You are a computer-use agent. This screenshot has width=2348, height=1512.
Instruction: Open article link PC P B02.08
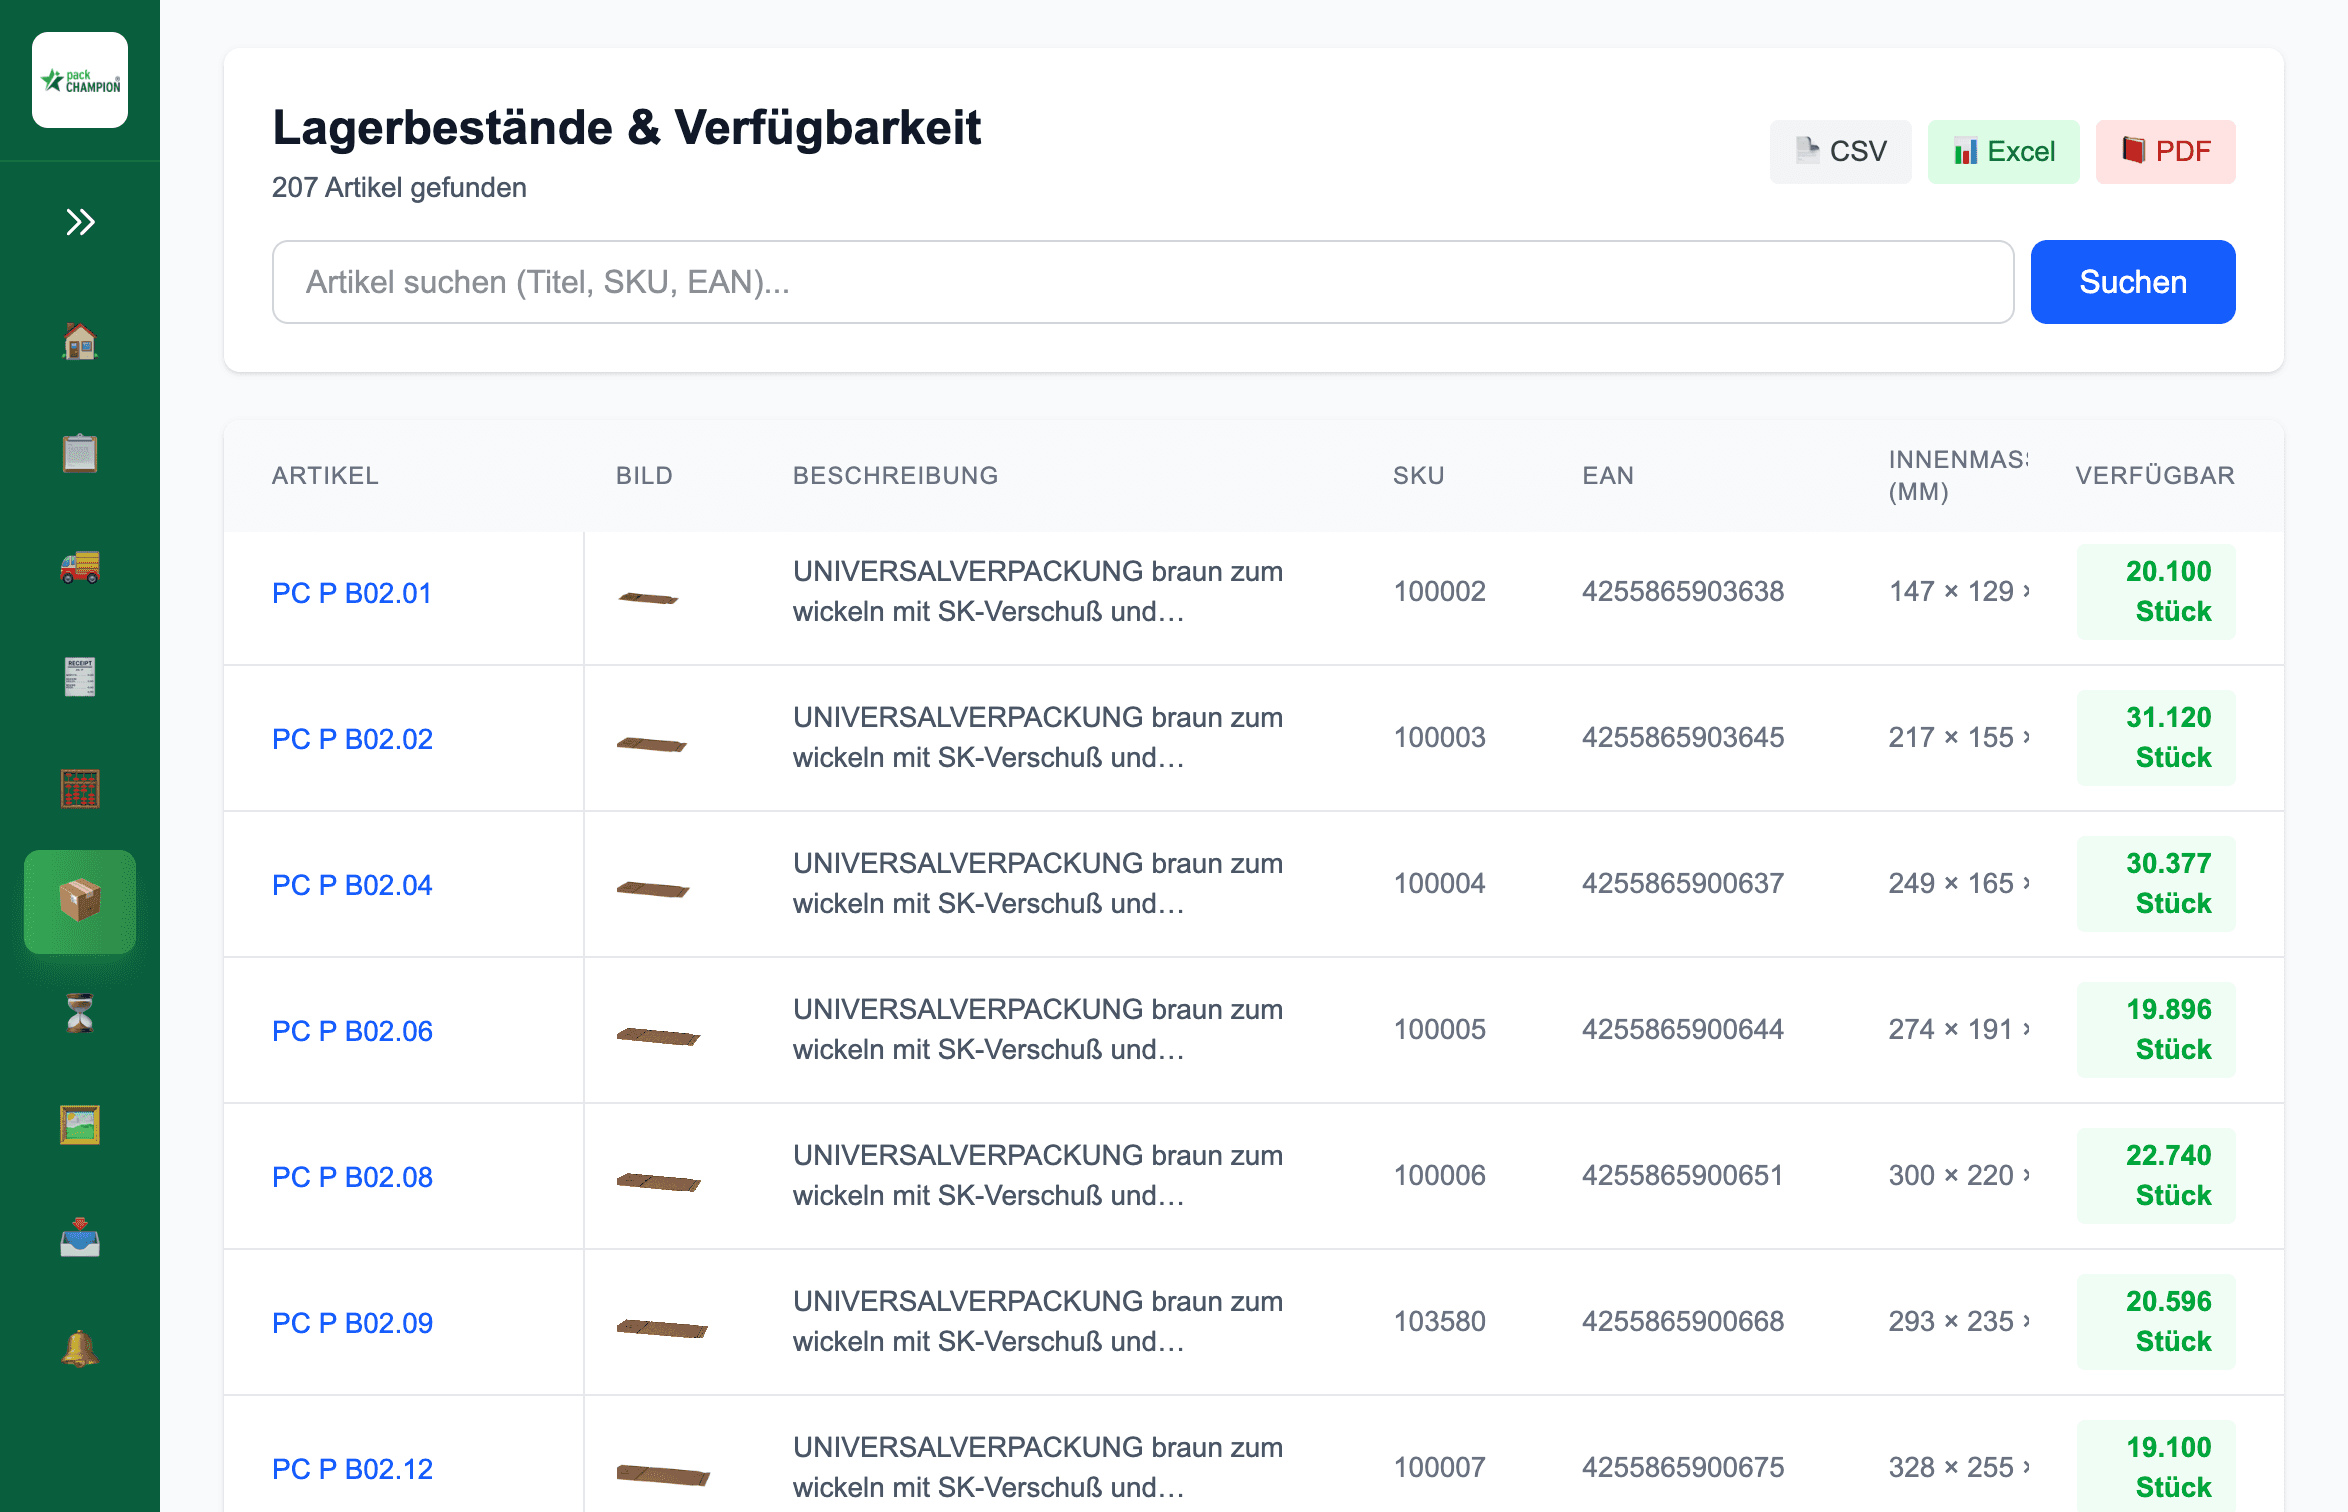352,1177
